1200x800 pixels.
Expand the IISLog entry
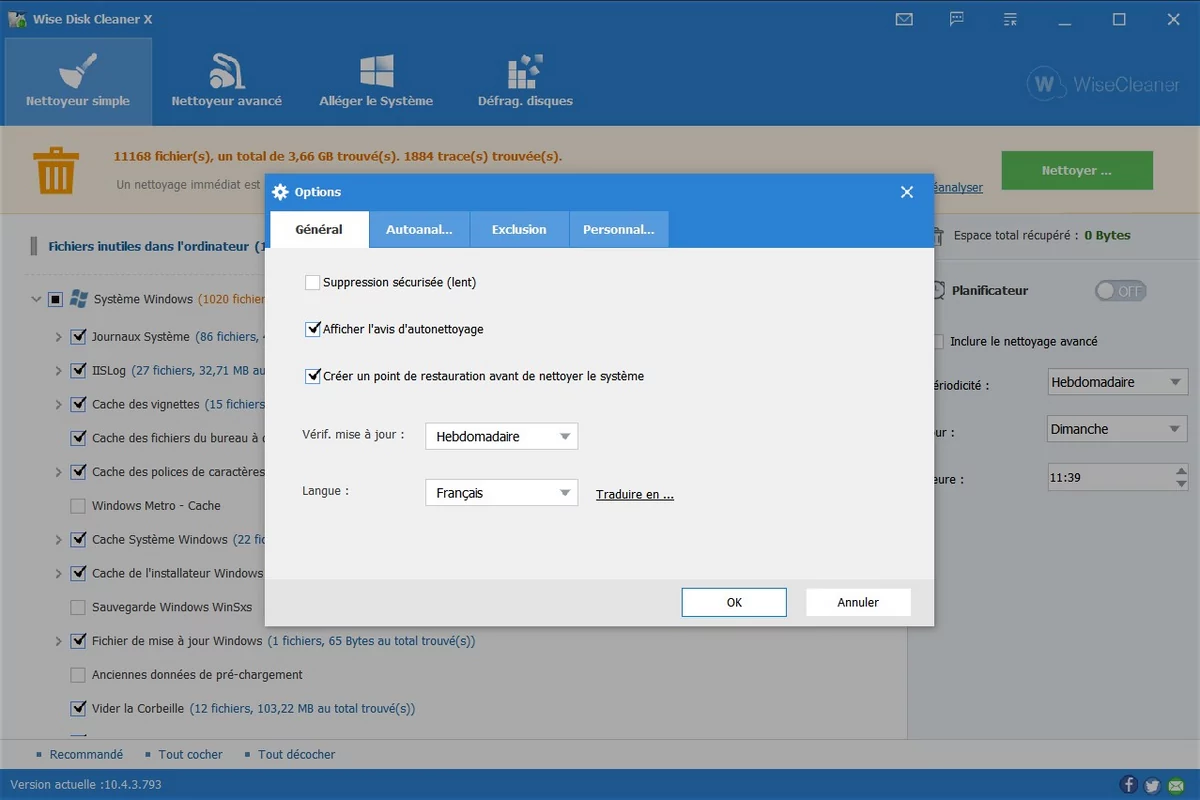59,371
